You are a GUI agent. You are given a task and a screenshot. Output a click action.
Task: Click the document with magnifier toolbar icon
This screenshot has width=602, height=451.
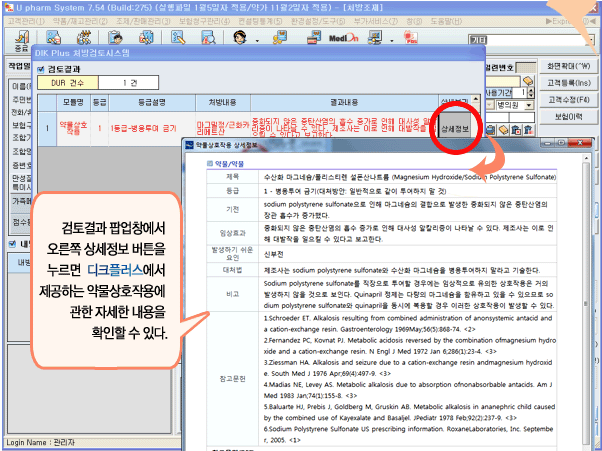208,38
